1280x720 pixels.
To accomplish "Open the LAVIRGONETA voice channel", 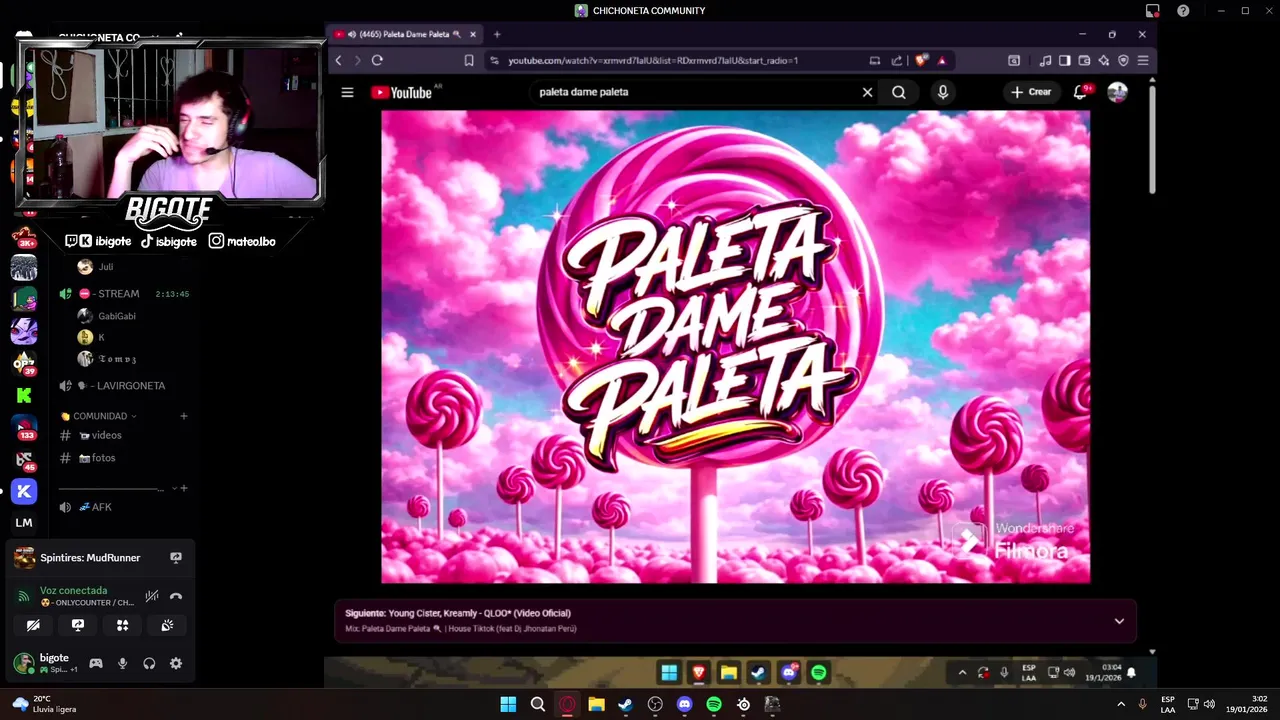I will [x=120, y=386].
